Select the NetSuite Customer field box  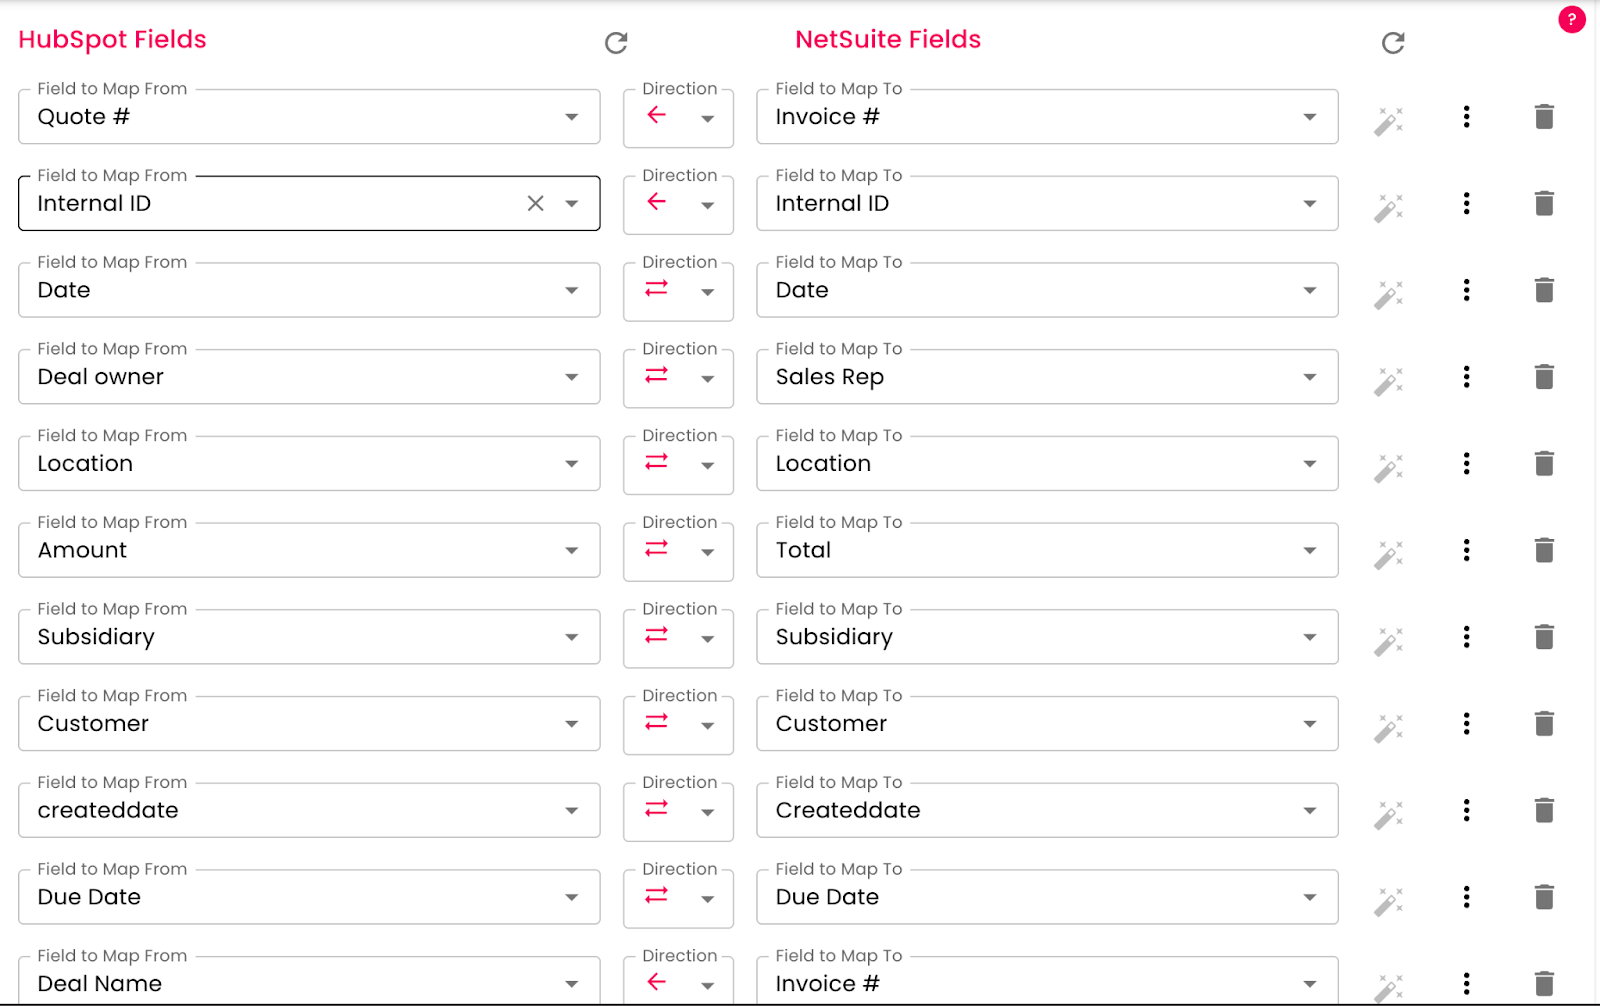(x=1030, y=724)
